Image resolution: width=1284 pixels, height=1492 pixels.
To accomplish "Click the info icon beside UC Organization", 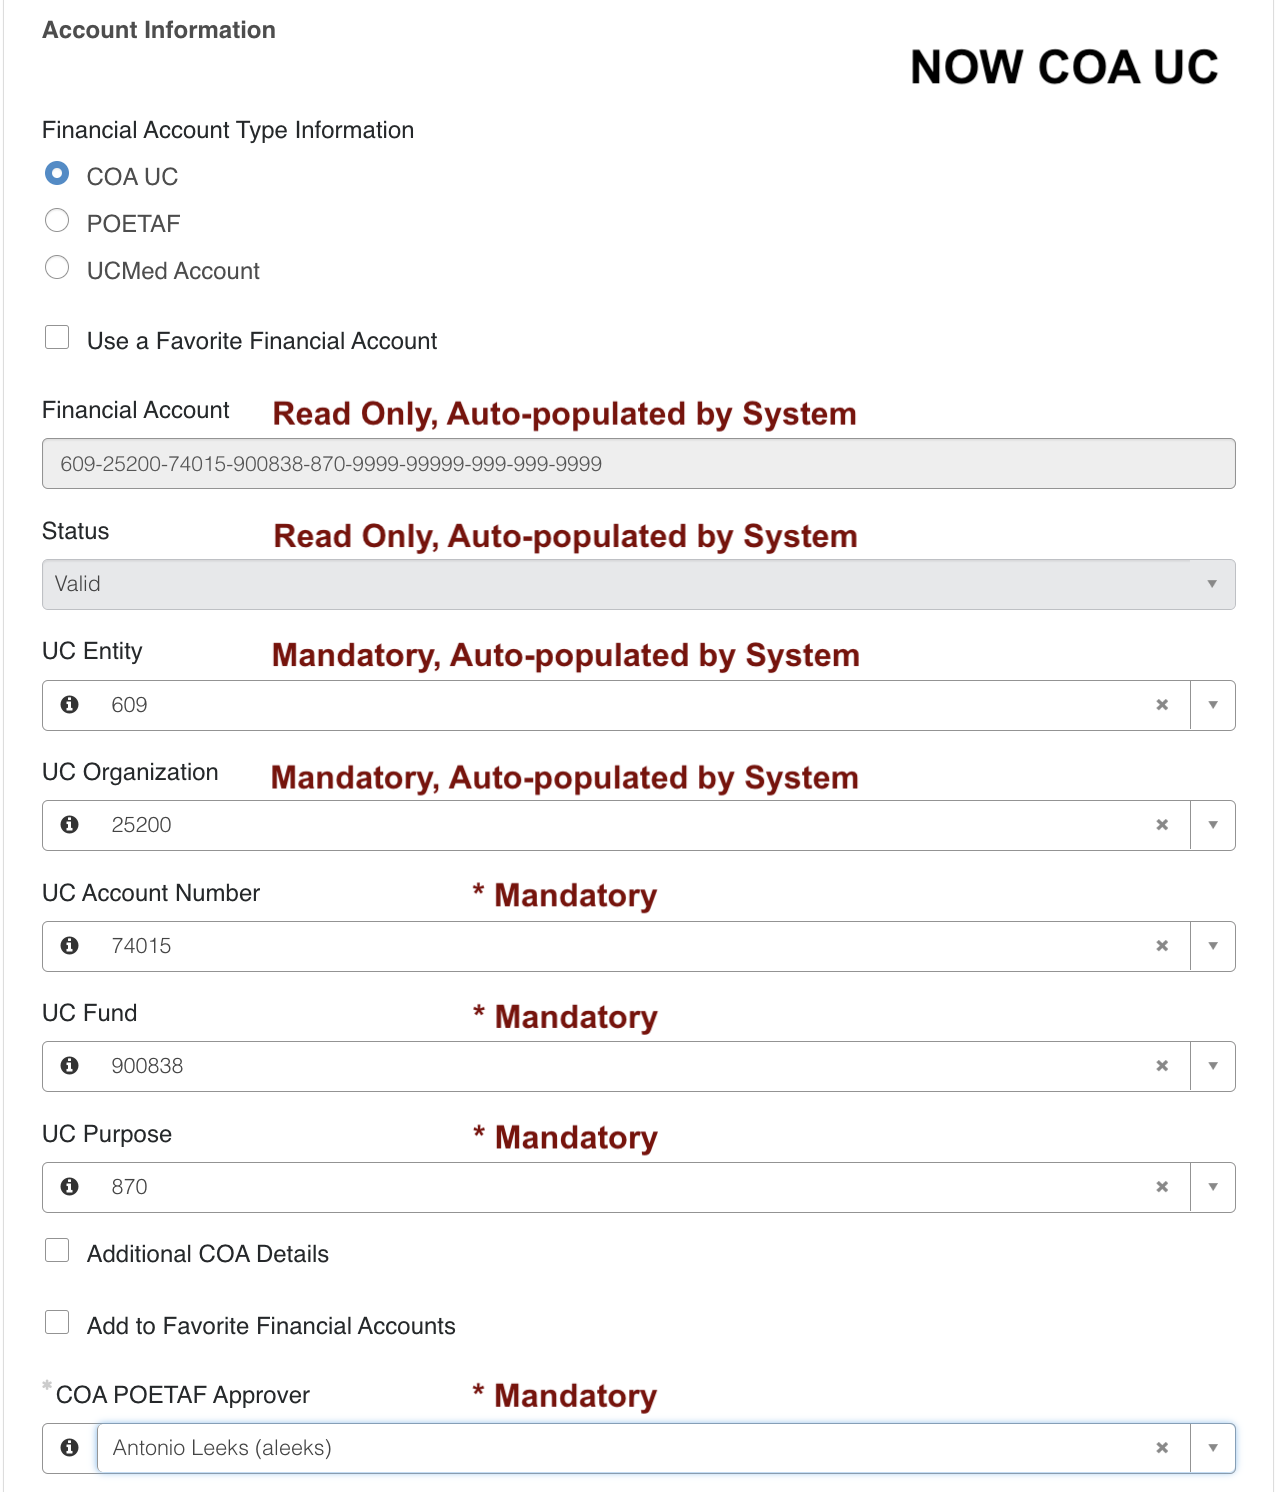I will pos(70,825).
